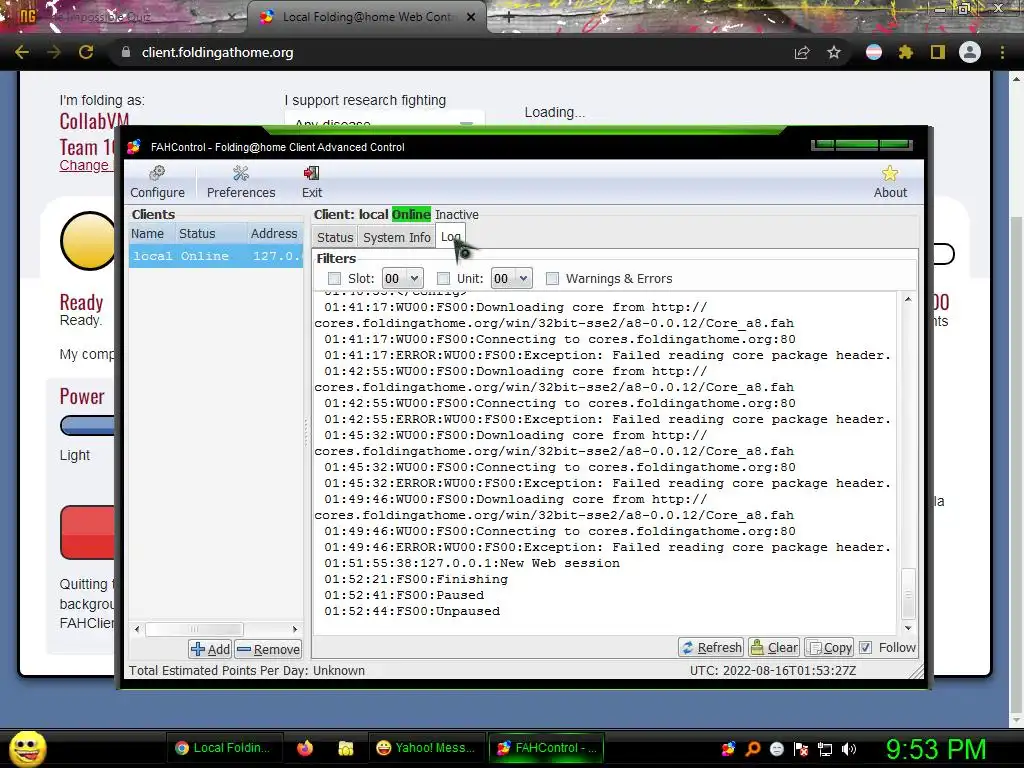Switch to the System Info tab
This screenshot has width=1024, height=768.
click(x=396, y=238)
